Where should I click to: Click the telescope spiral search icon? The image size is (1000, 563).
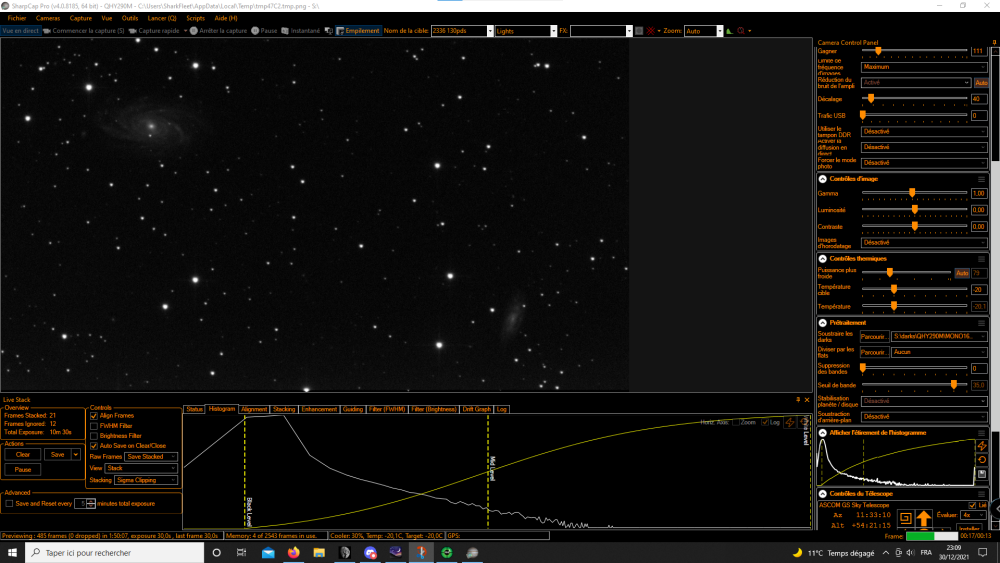coord(905,518)
